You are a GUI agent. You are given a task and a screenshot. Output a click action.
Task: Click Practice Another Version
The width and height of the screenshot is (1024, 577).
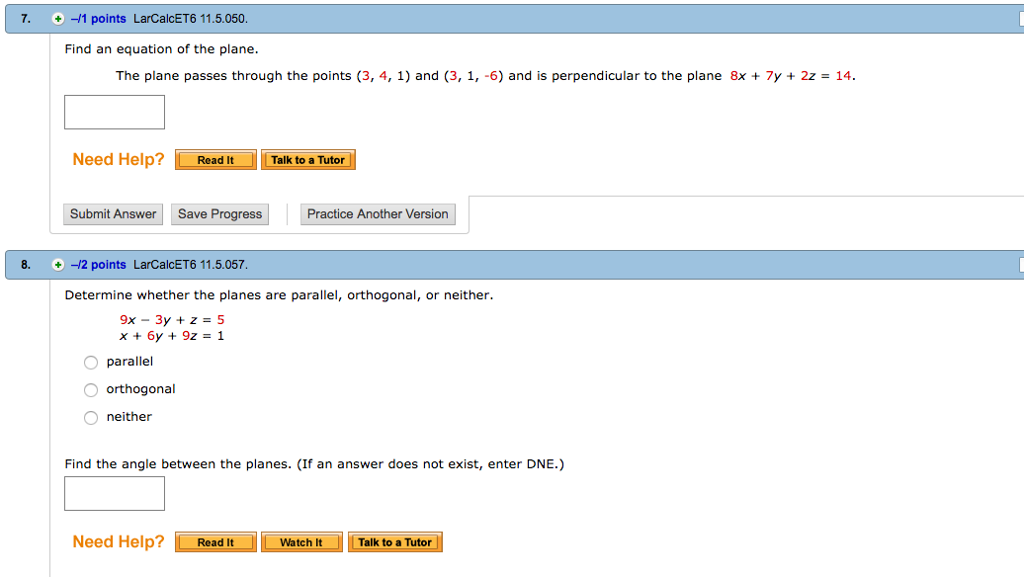tap(377, 213)
